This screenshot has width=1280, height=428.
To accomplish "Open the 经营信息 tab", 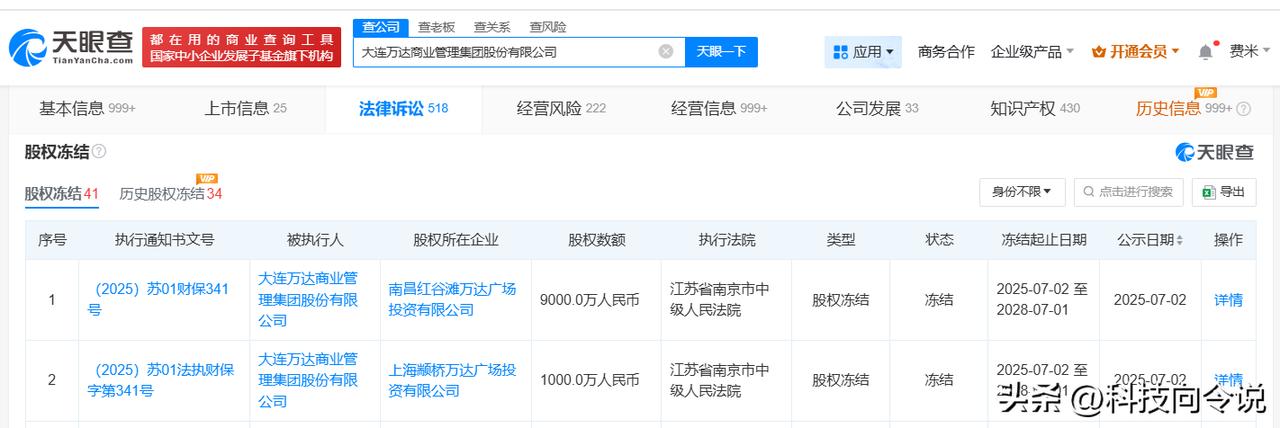I will [719, 108].
